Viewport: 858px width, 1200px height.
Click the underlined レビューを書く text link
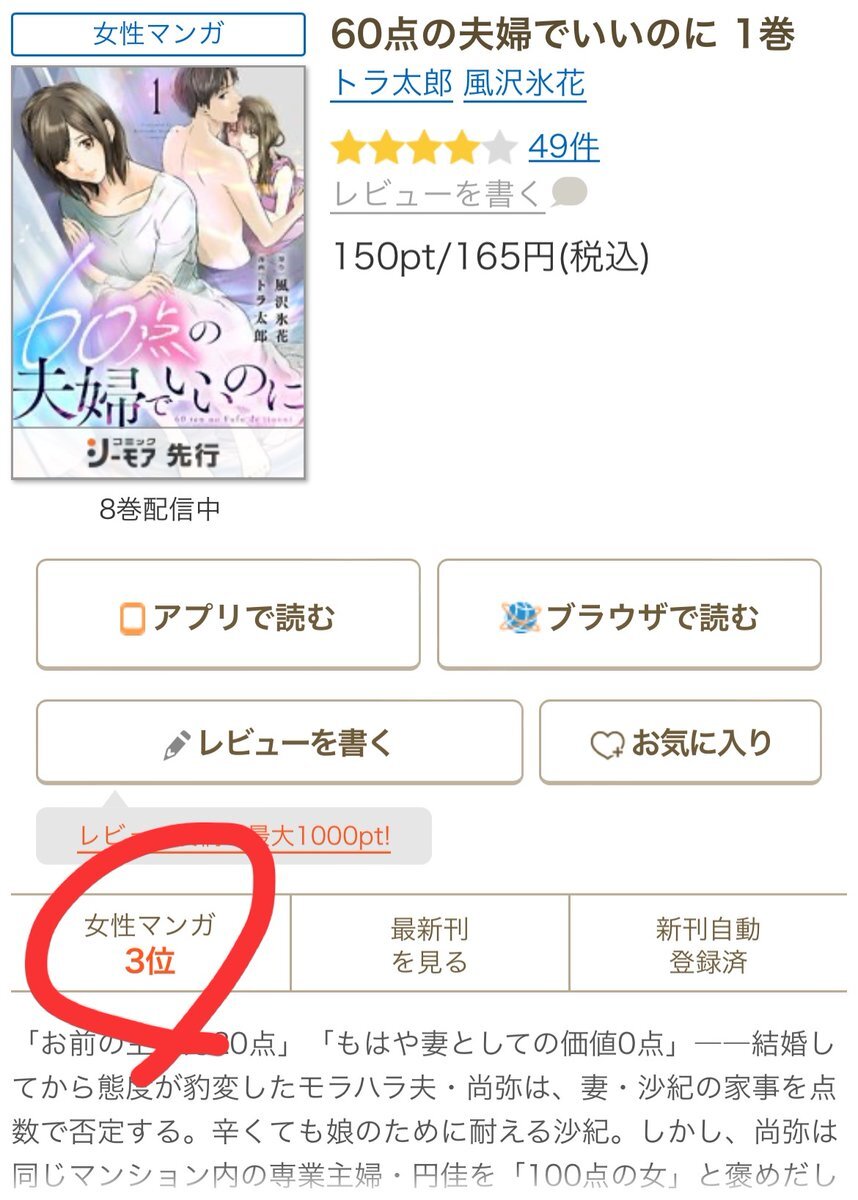(438, 194)
